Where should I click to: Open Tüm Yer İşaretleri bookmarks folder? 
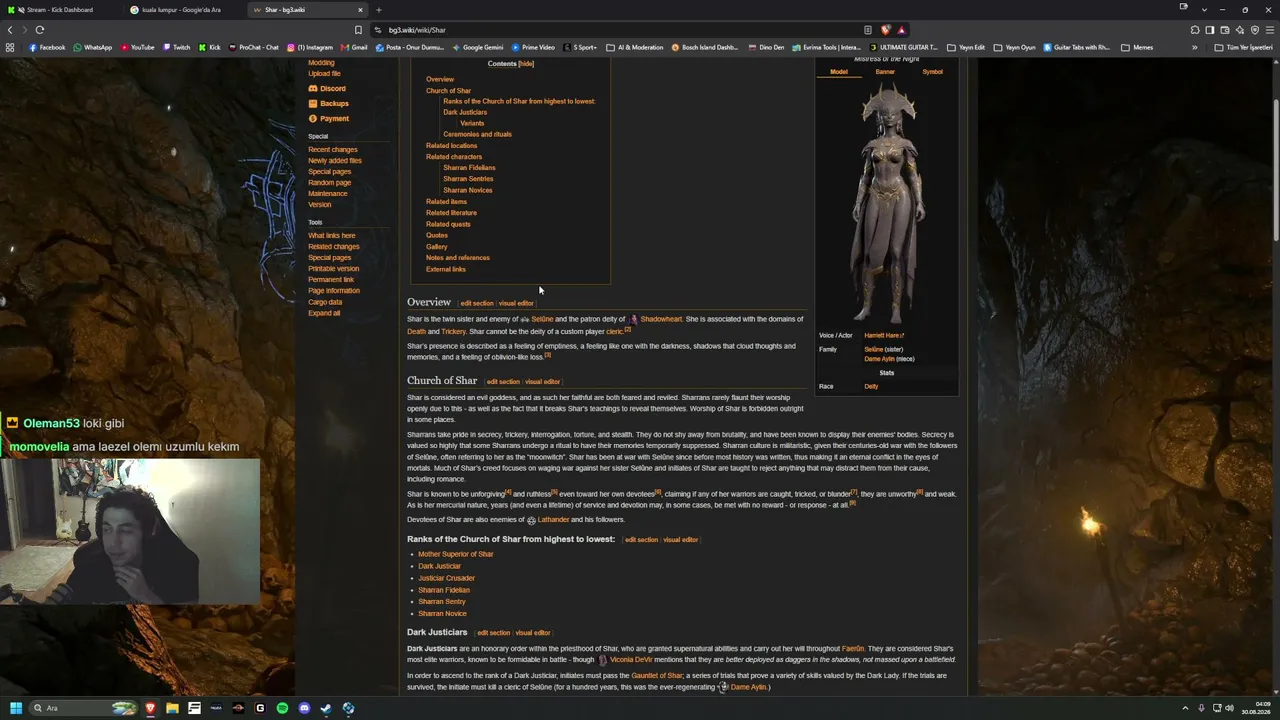point(1245,47)
